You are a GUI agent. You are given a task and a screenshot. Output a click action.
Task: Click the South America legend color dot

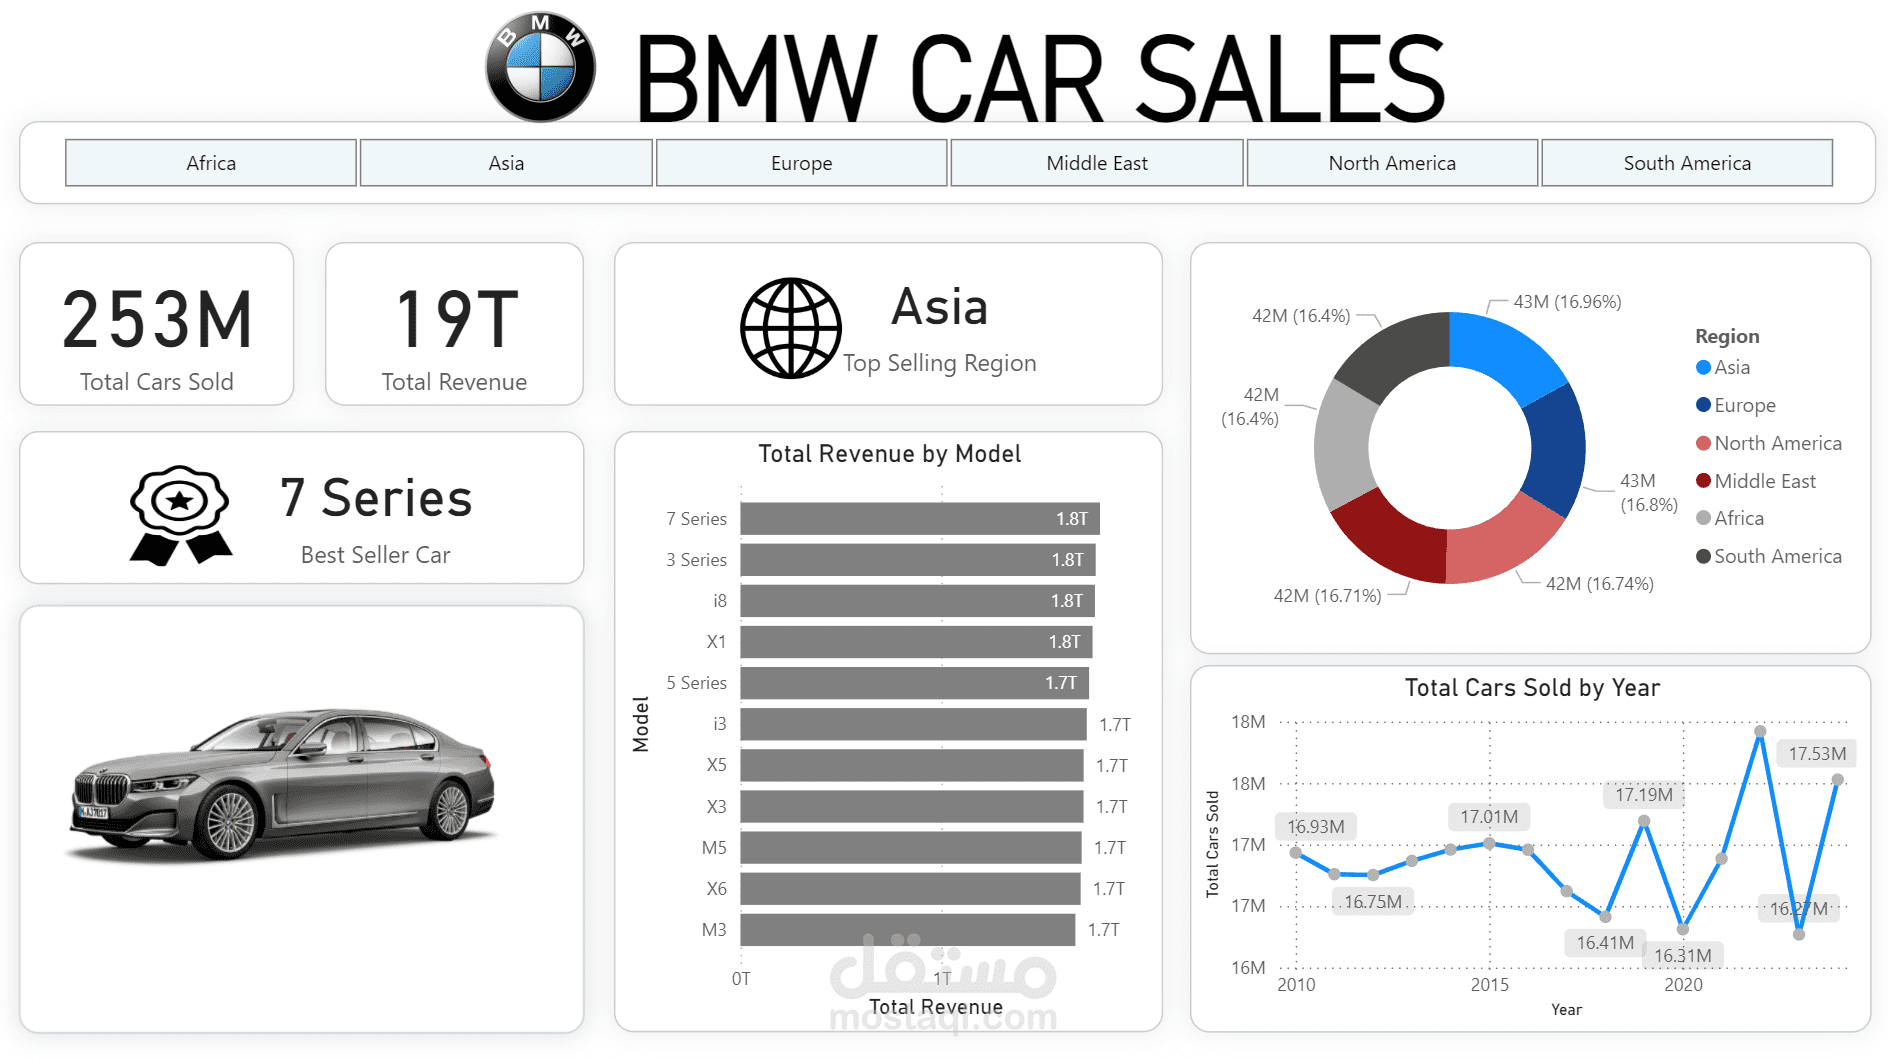tap(1704, 556)
